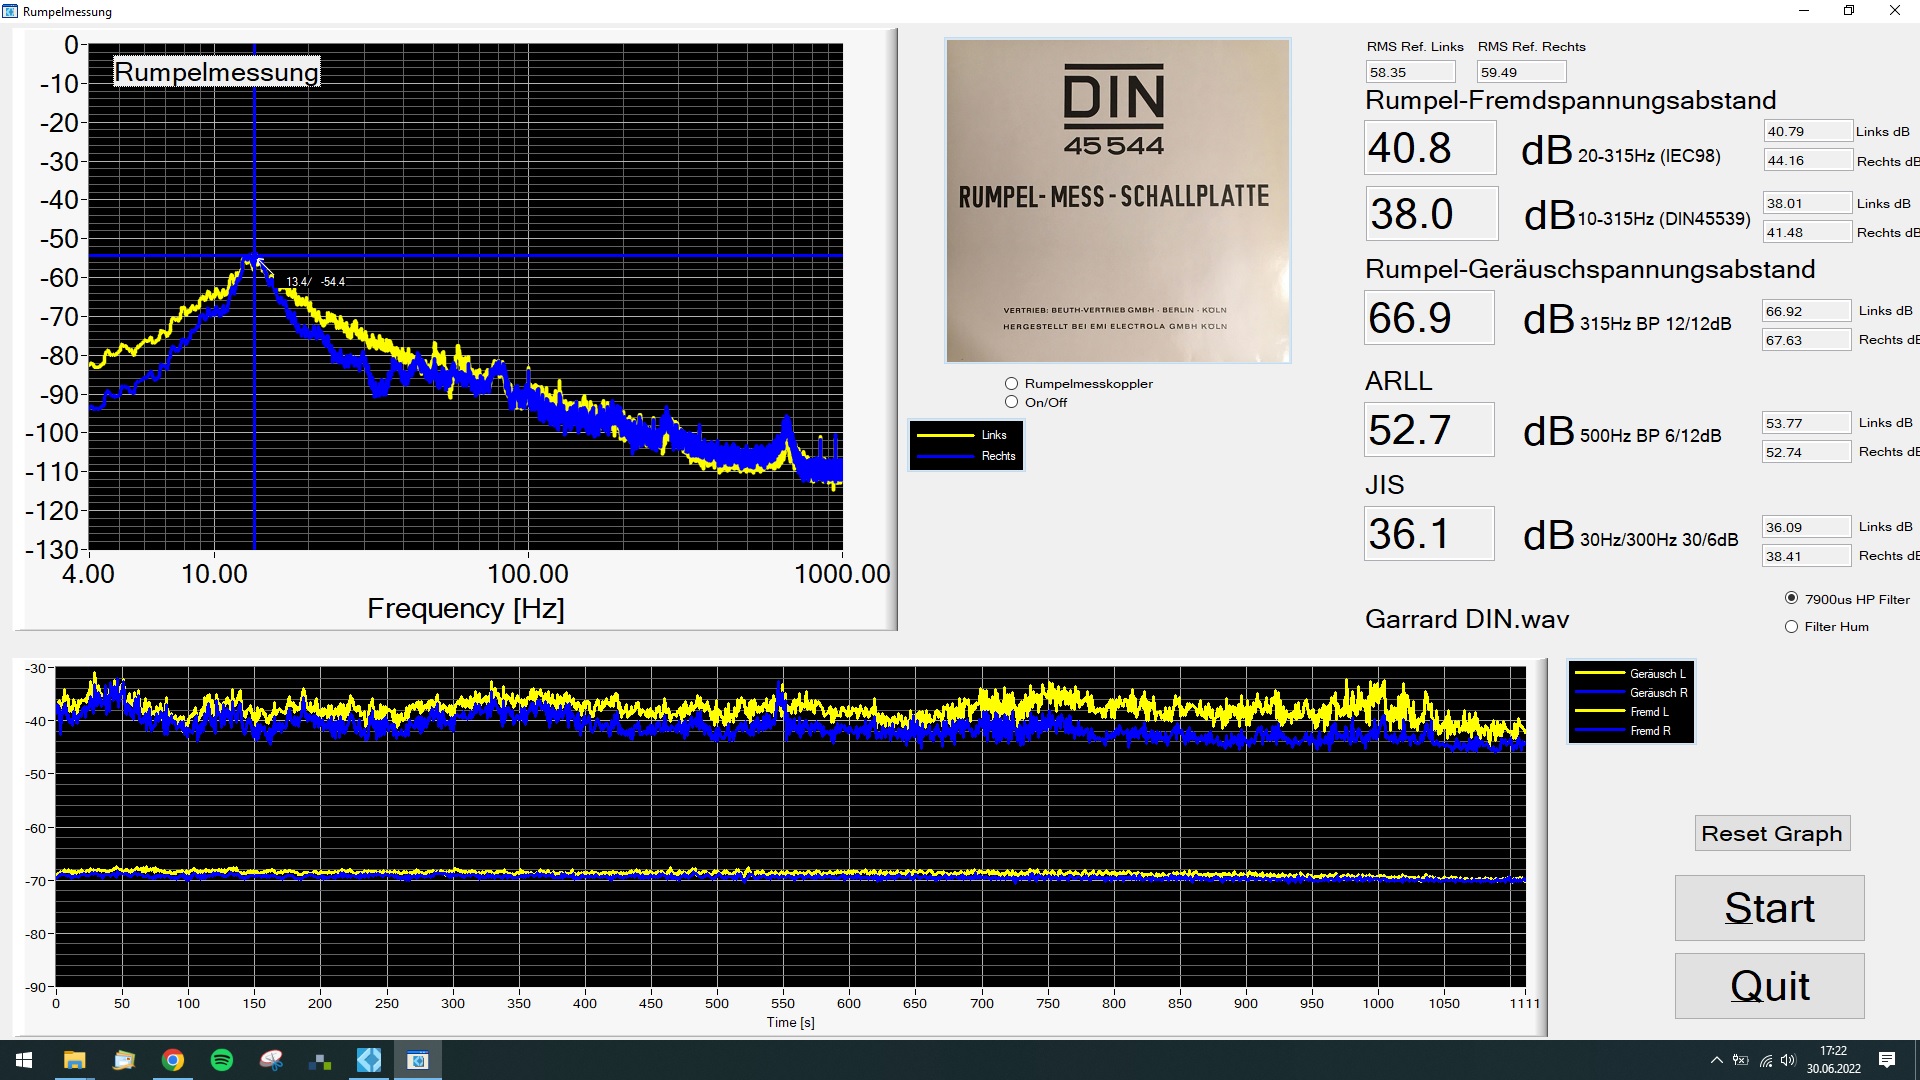Open Google Chrome from the taskbar
This screenshot has height=1080, width=1920.
pyautogui.click(x=173, y=1060)
